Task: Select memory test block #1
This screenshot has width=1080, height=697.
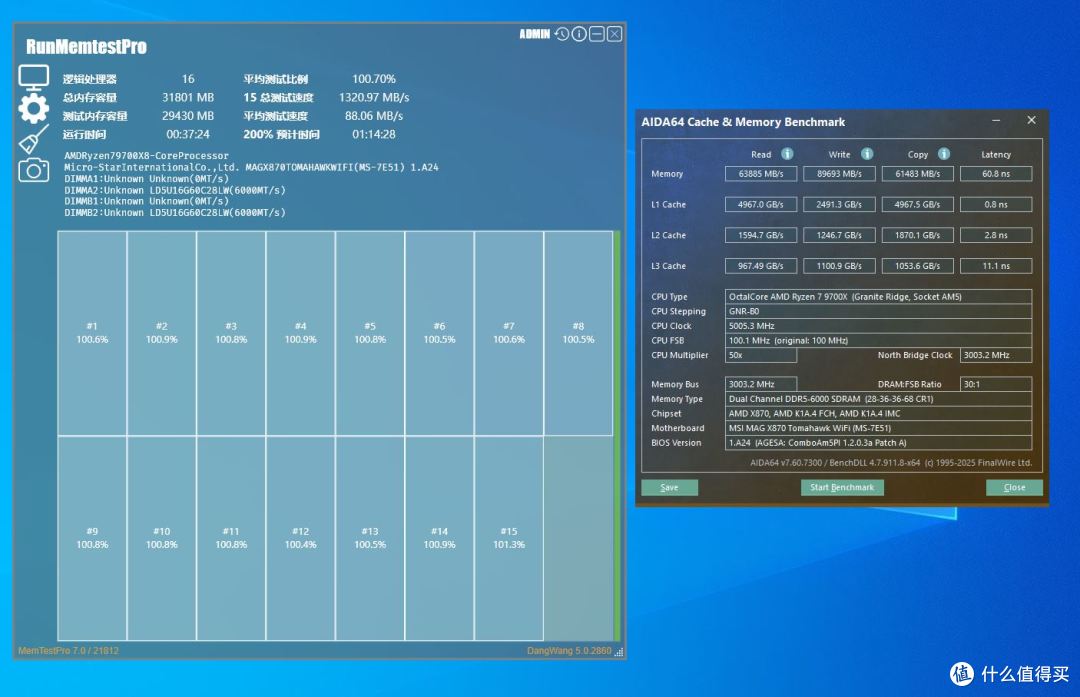Action: point(92,333)
